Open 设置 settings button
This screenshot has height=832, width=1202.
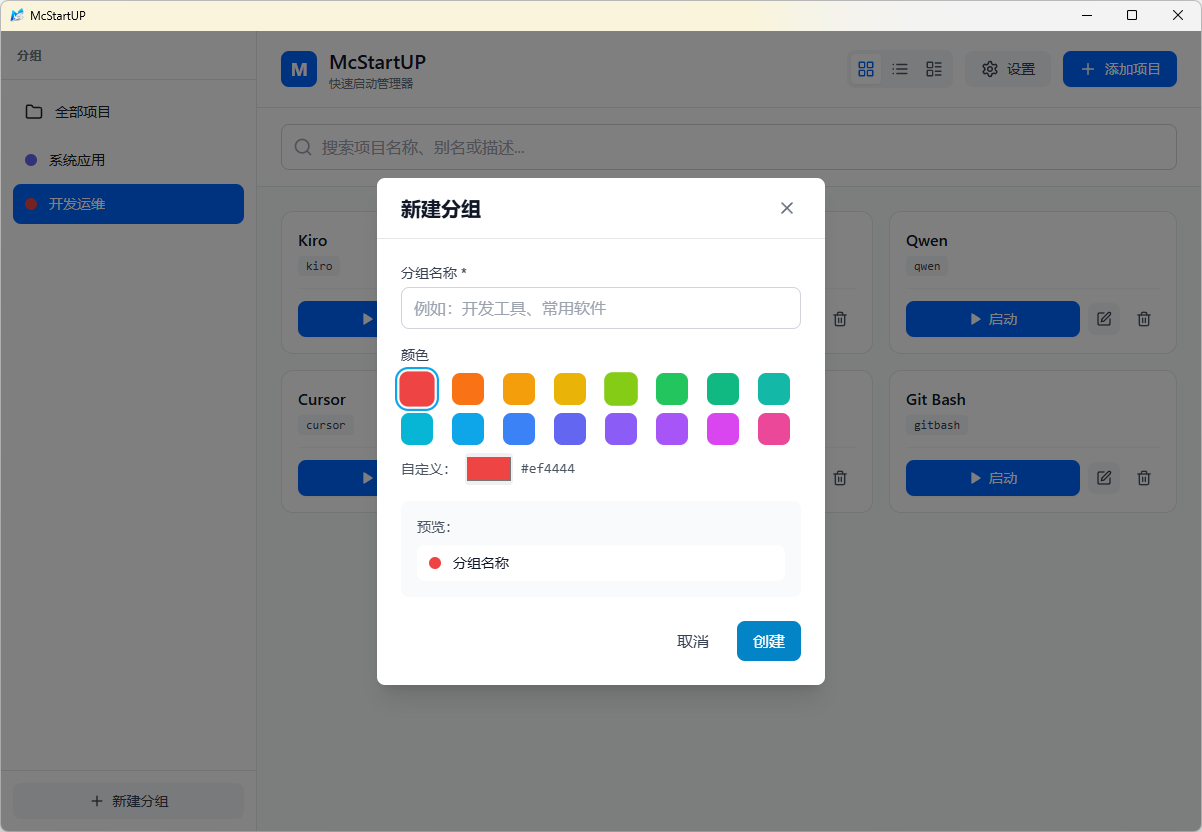pyautogui.click(x=1008, y=69)
